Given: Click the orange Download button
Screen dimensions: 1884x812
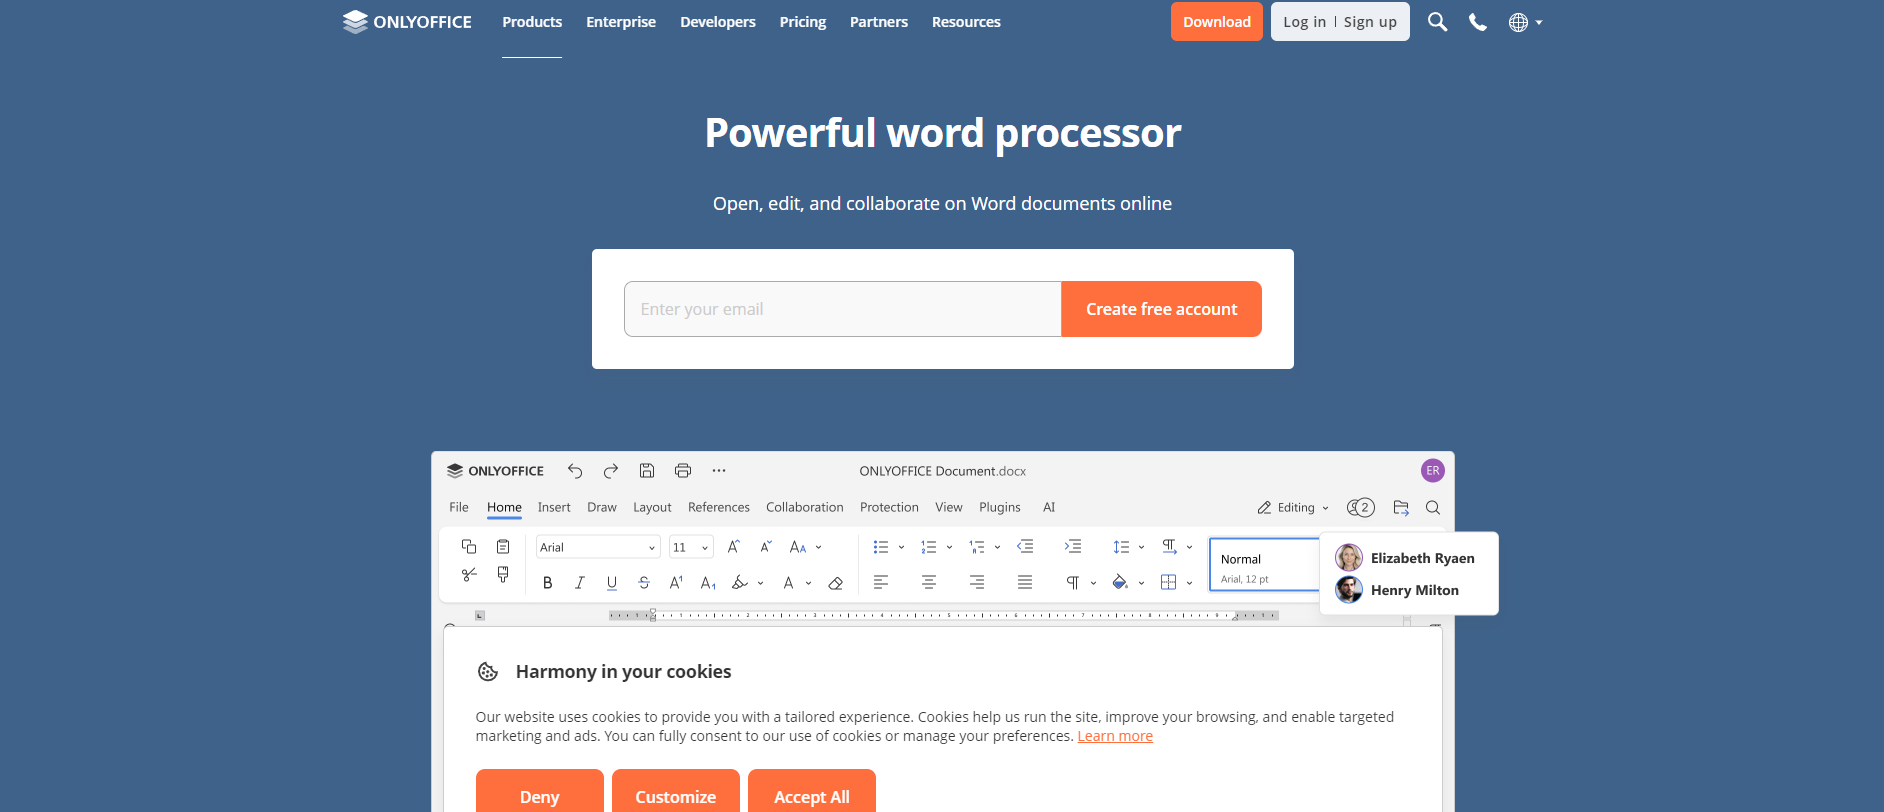Looking at the screenshot, I should 1217,22.
